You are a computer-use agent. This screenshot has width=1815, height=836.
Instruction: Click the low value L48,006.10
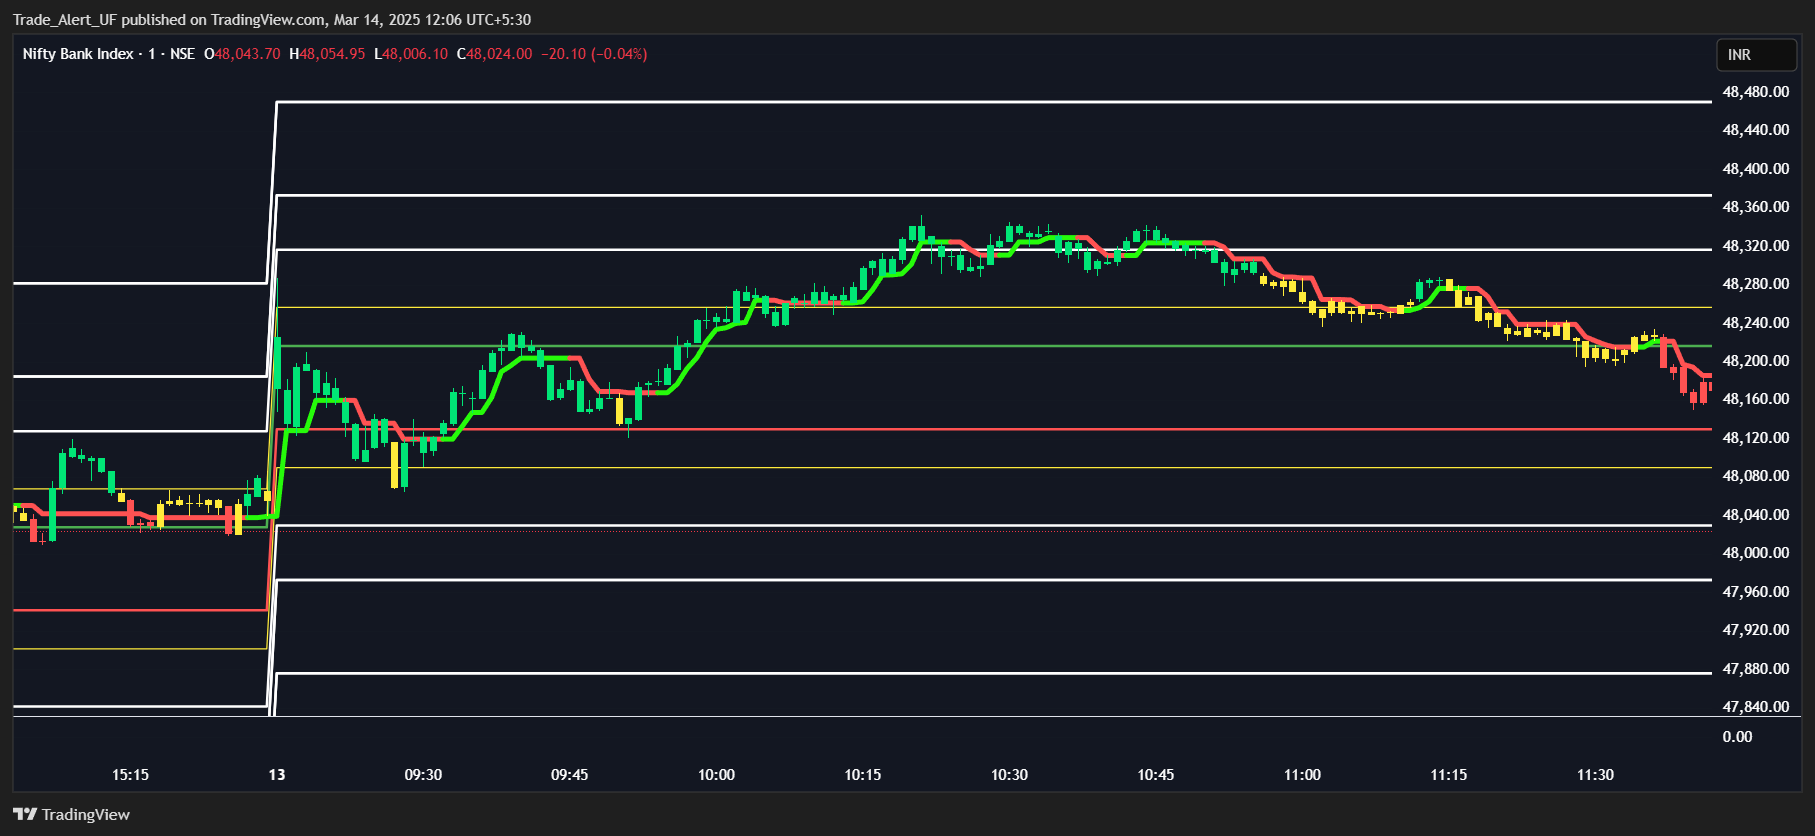tap(411, 54)
